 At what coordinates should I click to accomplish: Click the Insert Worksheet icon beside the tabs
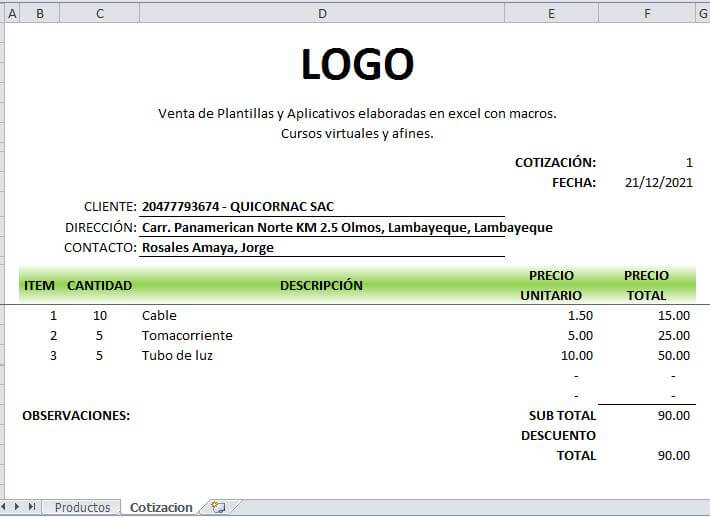218,507
